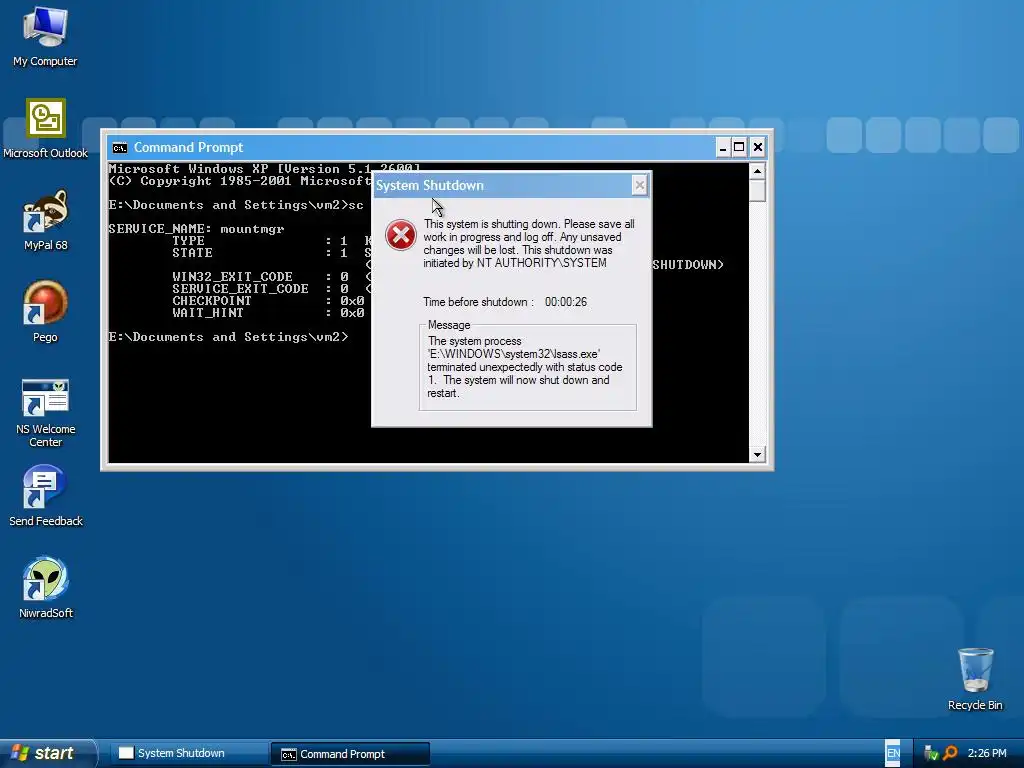The height and width of the screenshot is (768, 1024).
Task: Click the disabled close button of System Shutdown
Action: (x=640, y=185)
